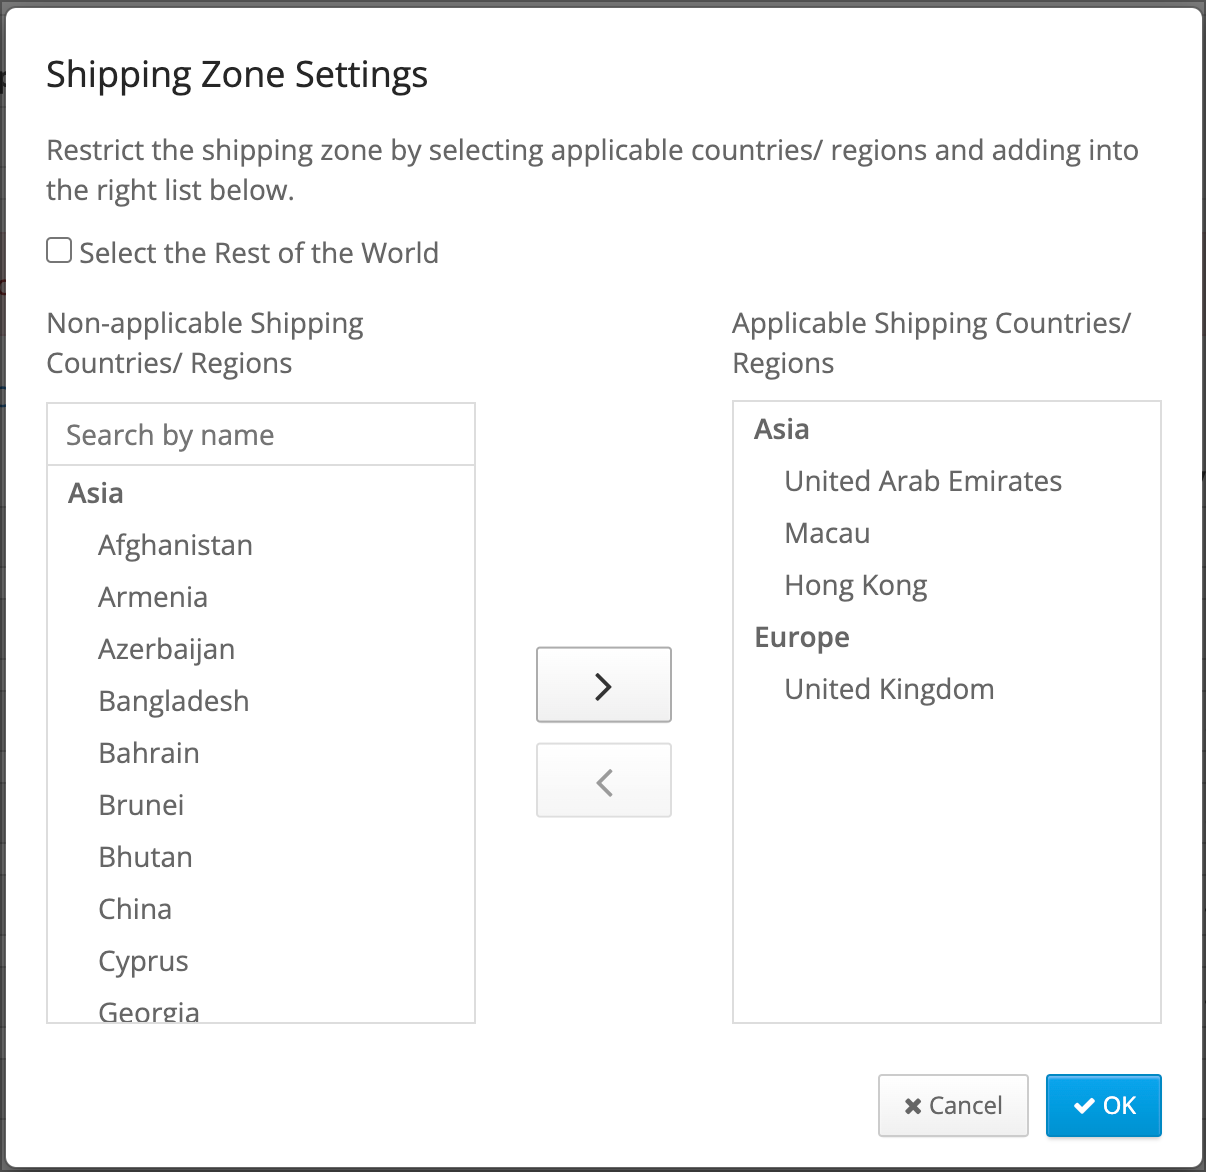1206x1172 pixels.
Task: Choose Bhutan from the left list
Action: [x=145, y=857]
